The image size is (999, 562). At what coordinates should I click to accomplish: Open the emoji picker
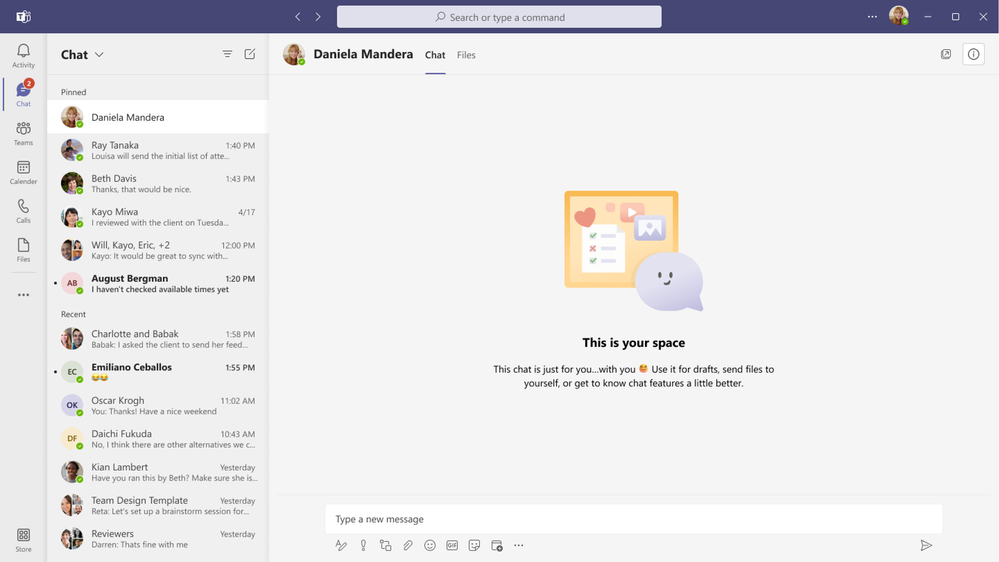tap(430, 545)
